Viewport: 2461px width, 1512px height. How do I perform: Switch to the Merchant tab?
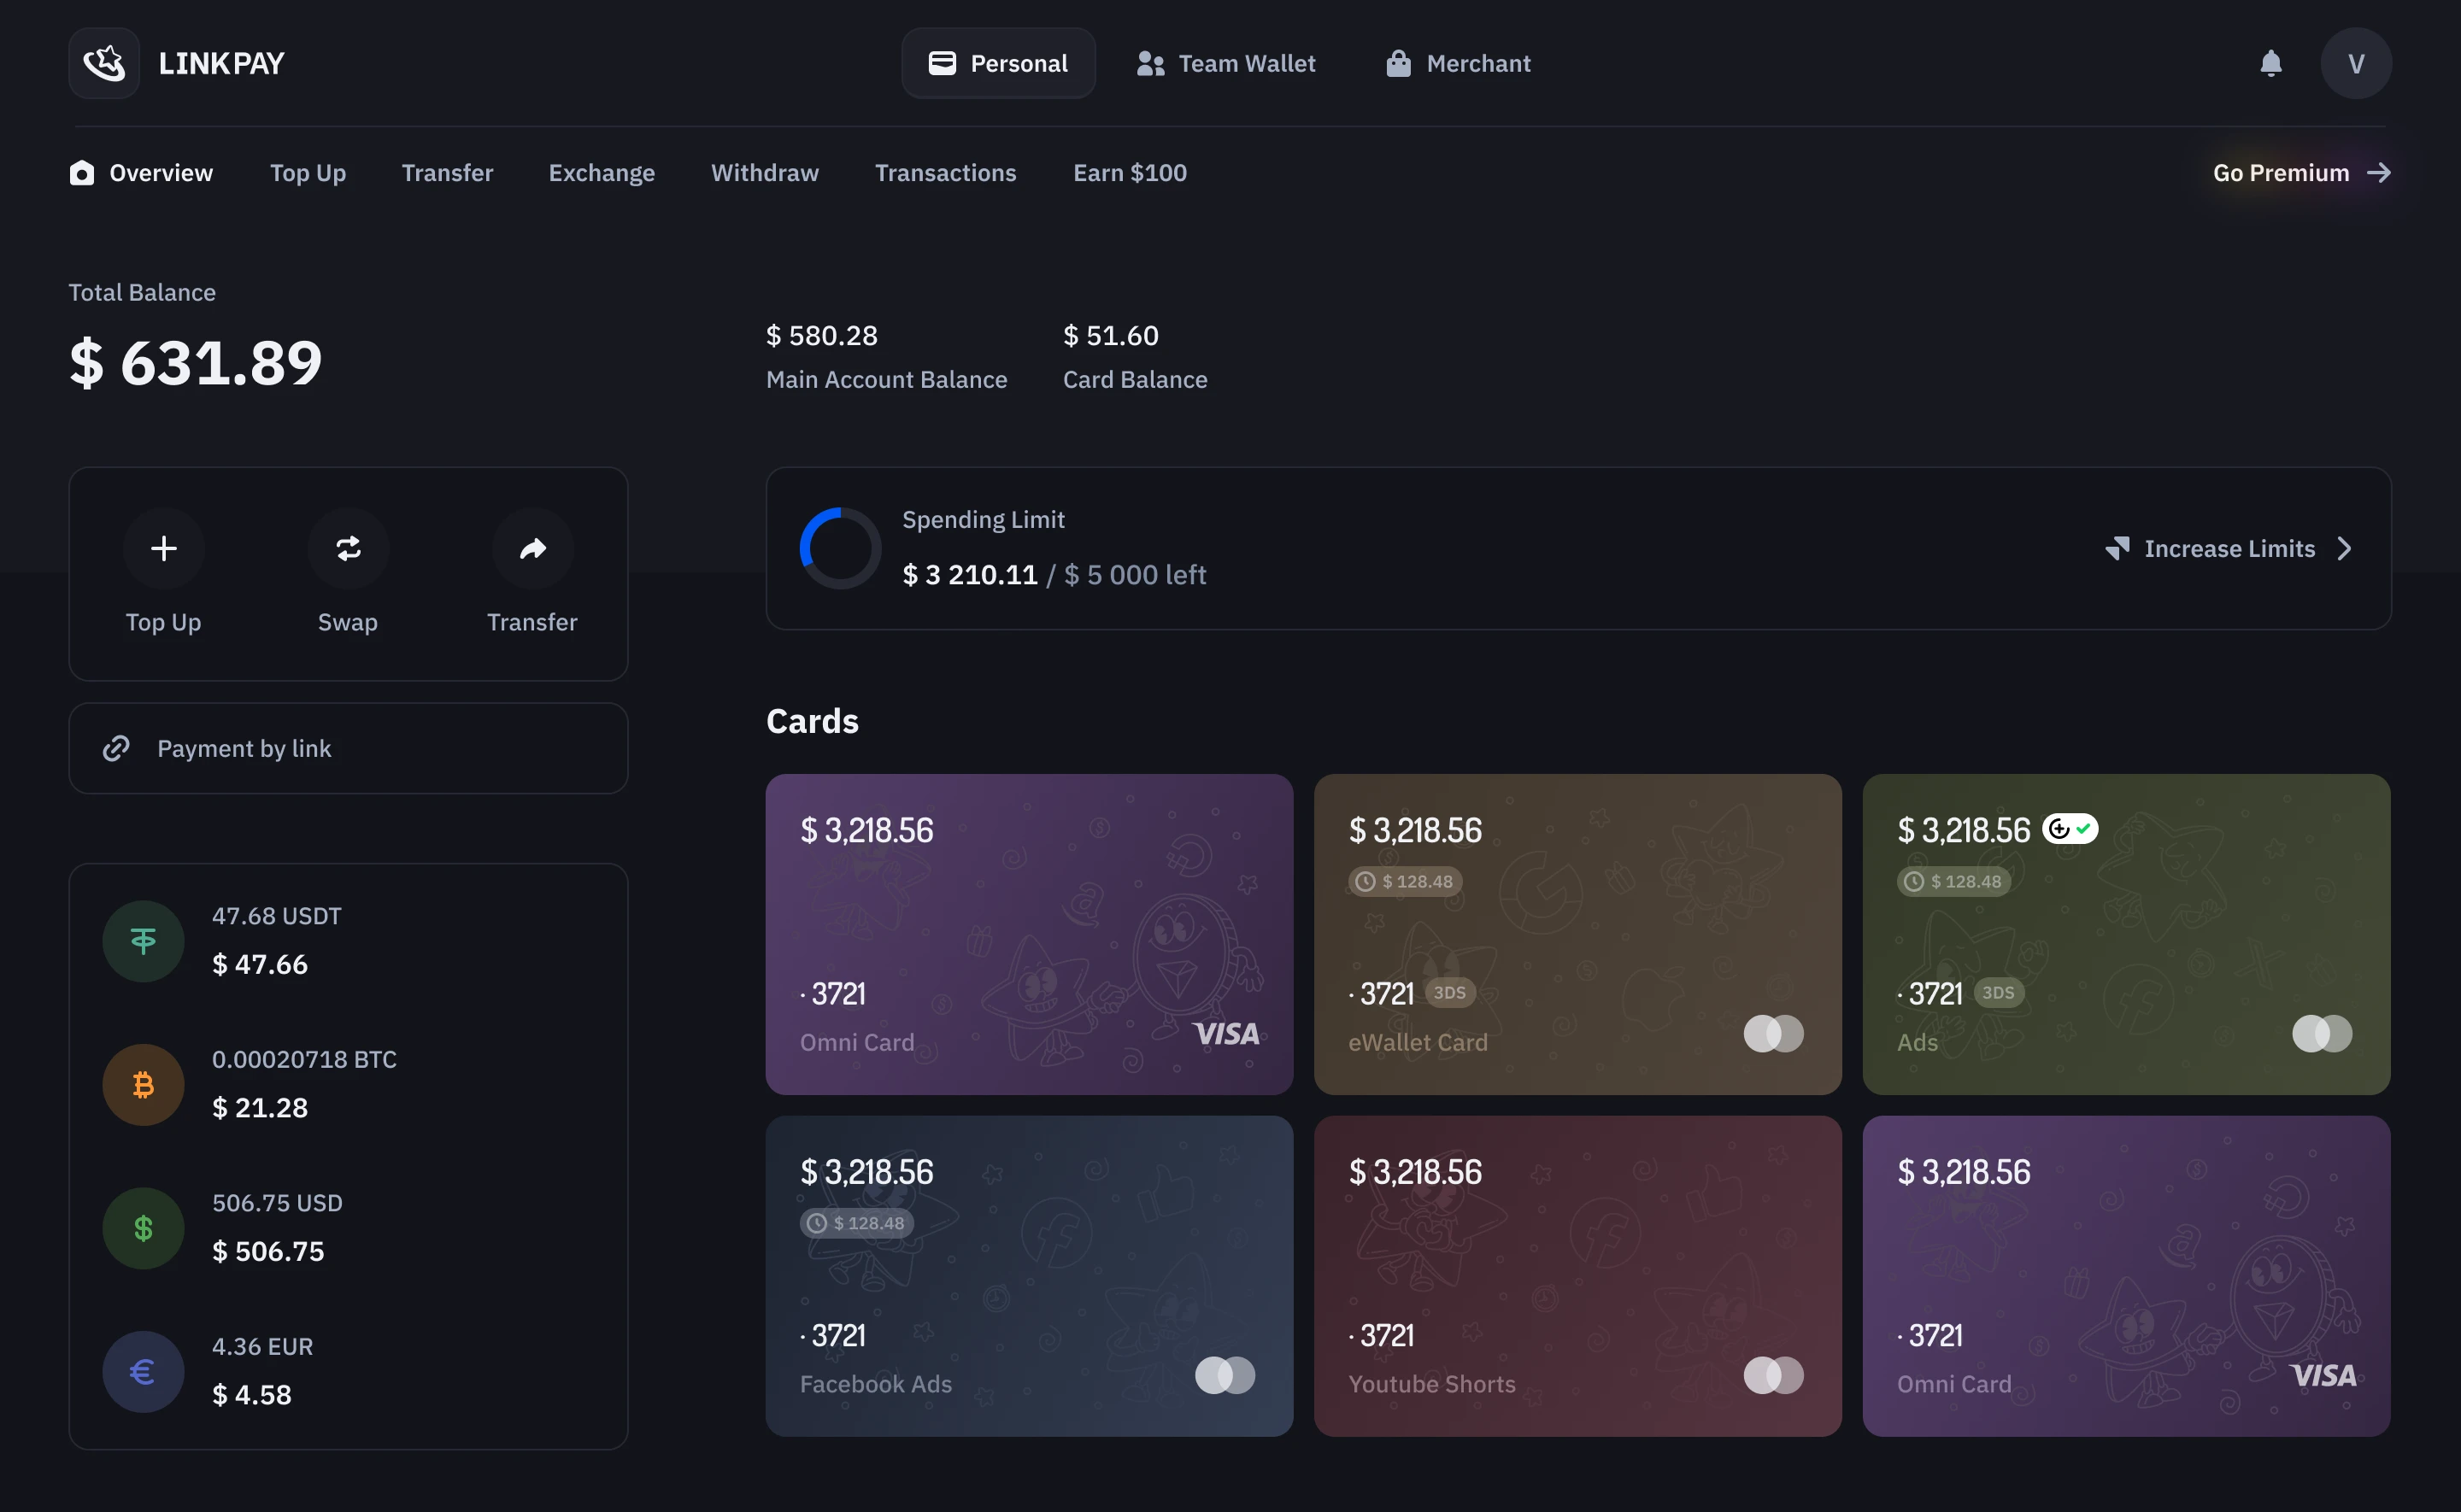1457,63
